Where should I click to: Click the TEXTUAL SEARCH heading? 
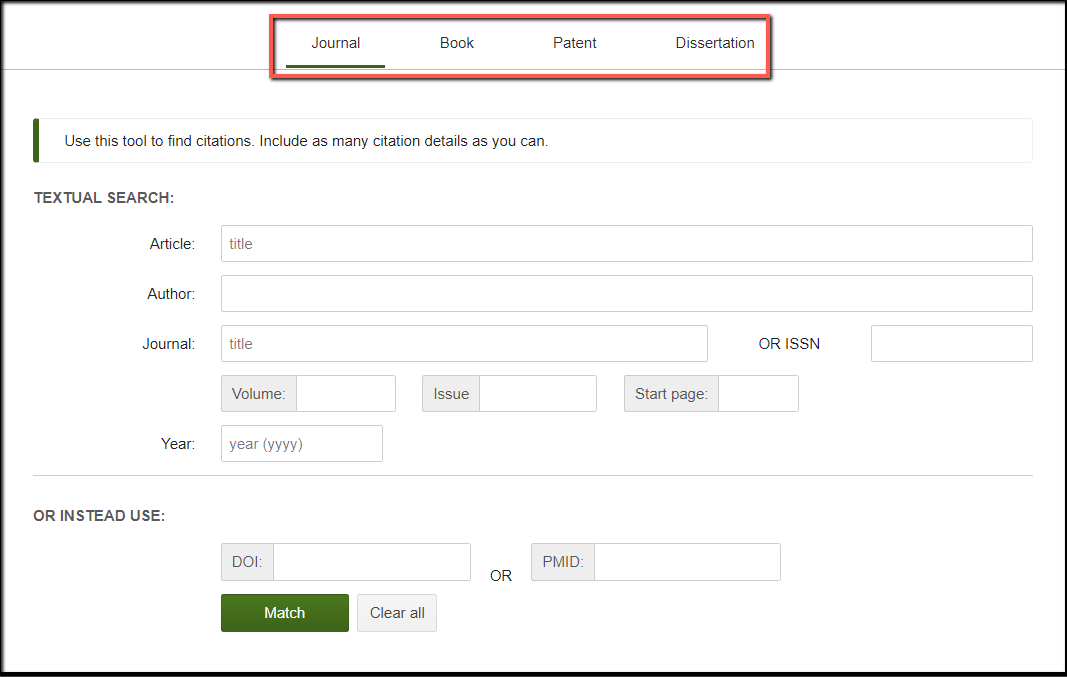[104, 198]
